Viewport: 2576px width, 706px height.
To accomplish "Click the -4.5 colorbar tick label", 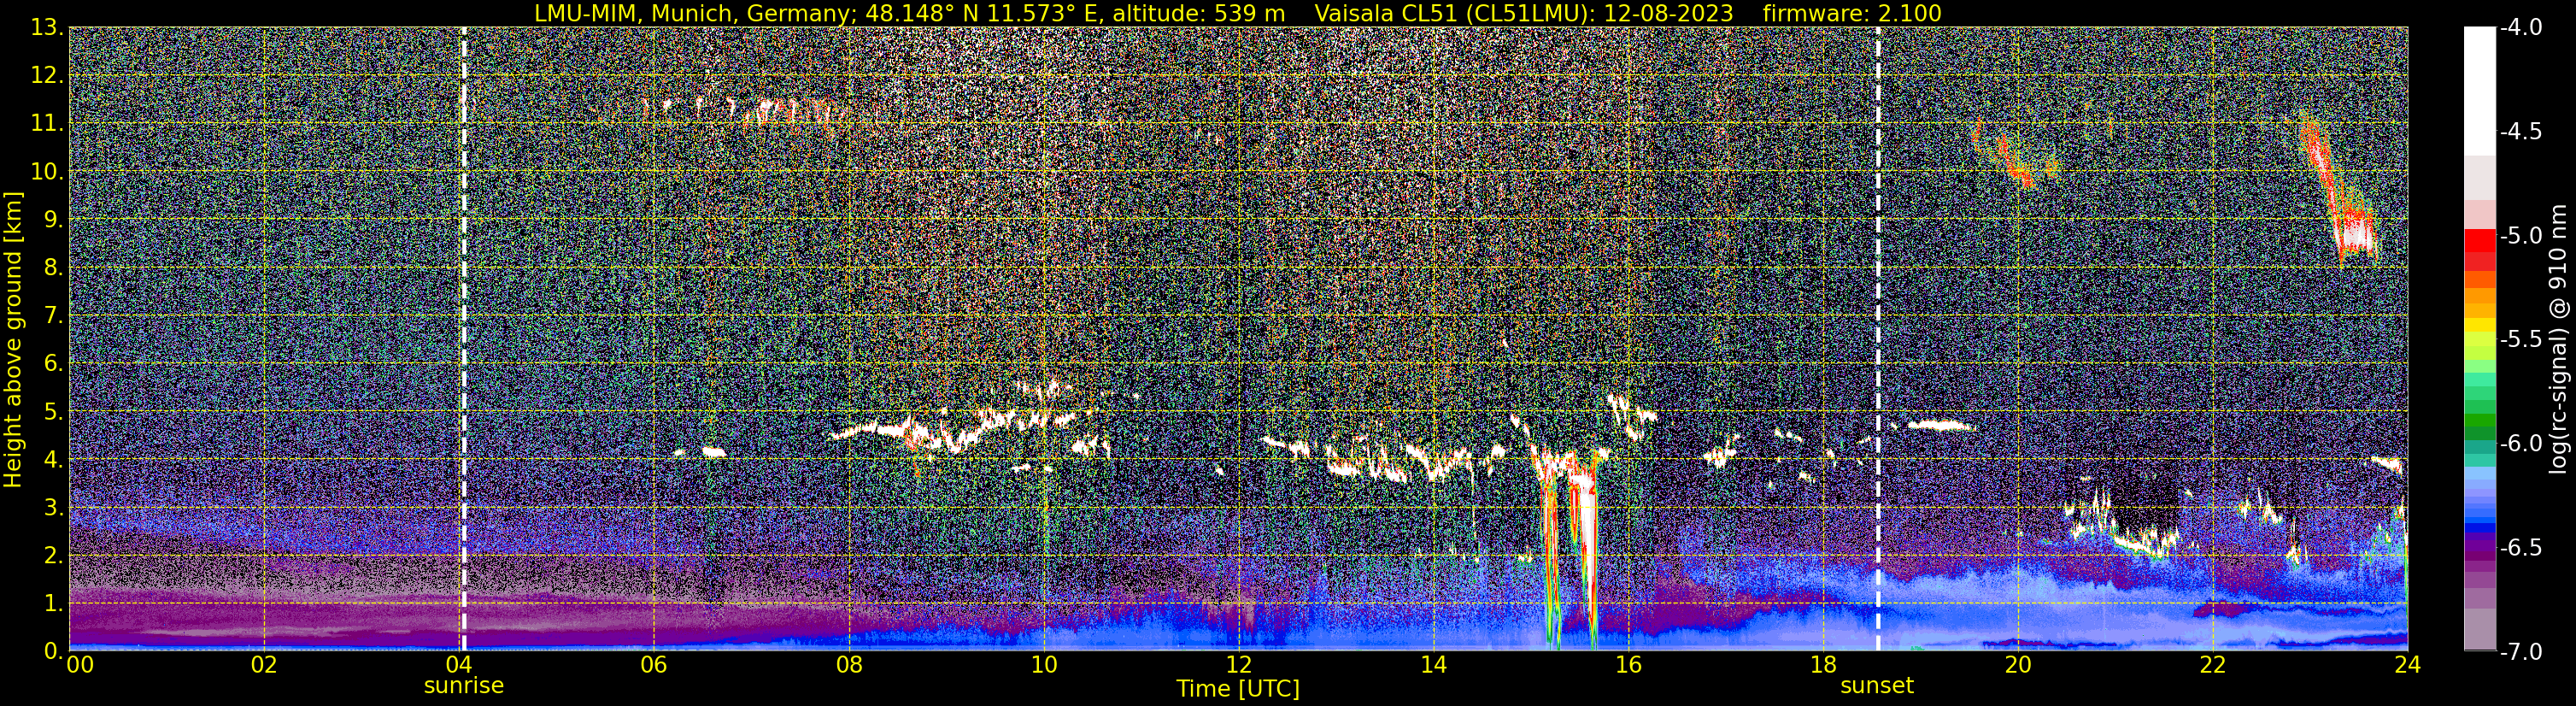I will 2521,132.
